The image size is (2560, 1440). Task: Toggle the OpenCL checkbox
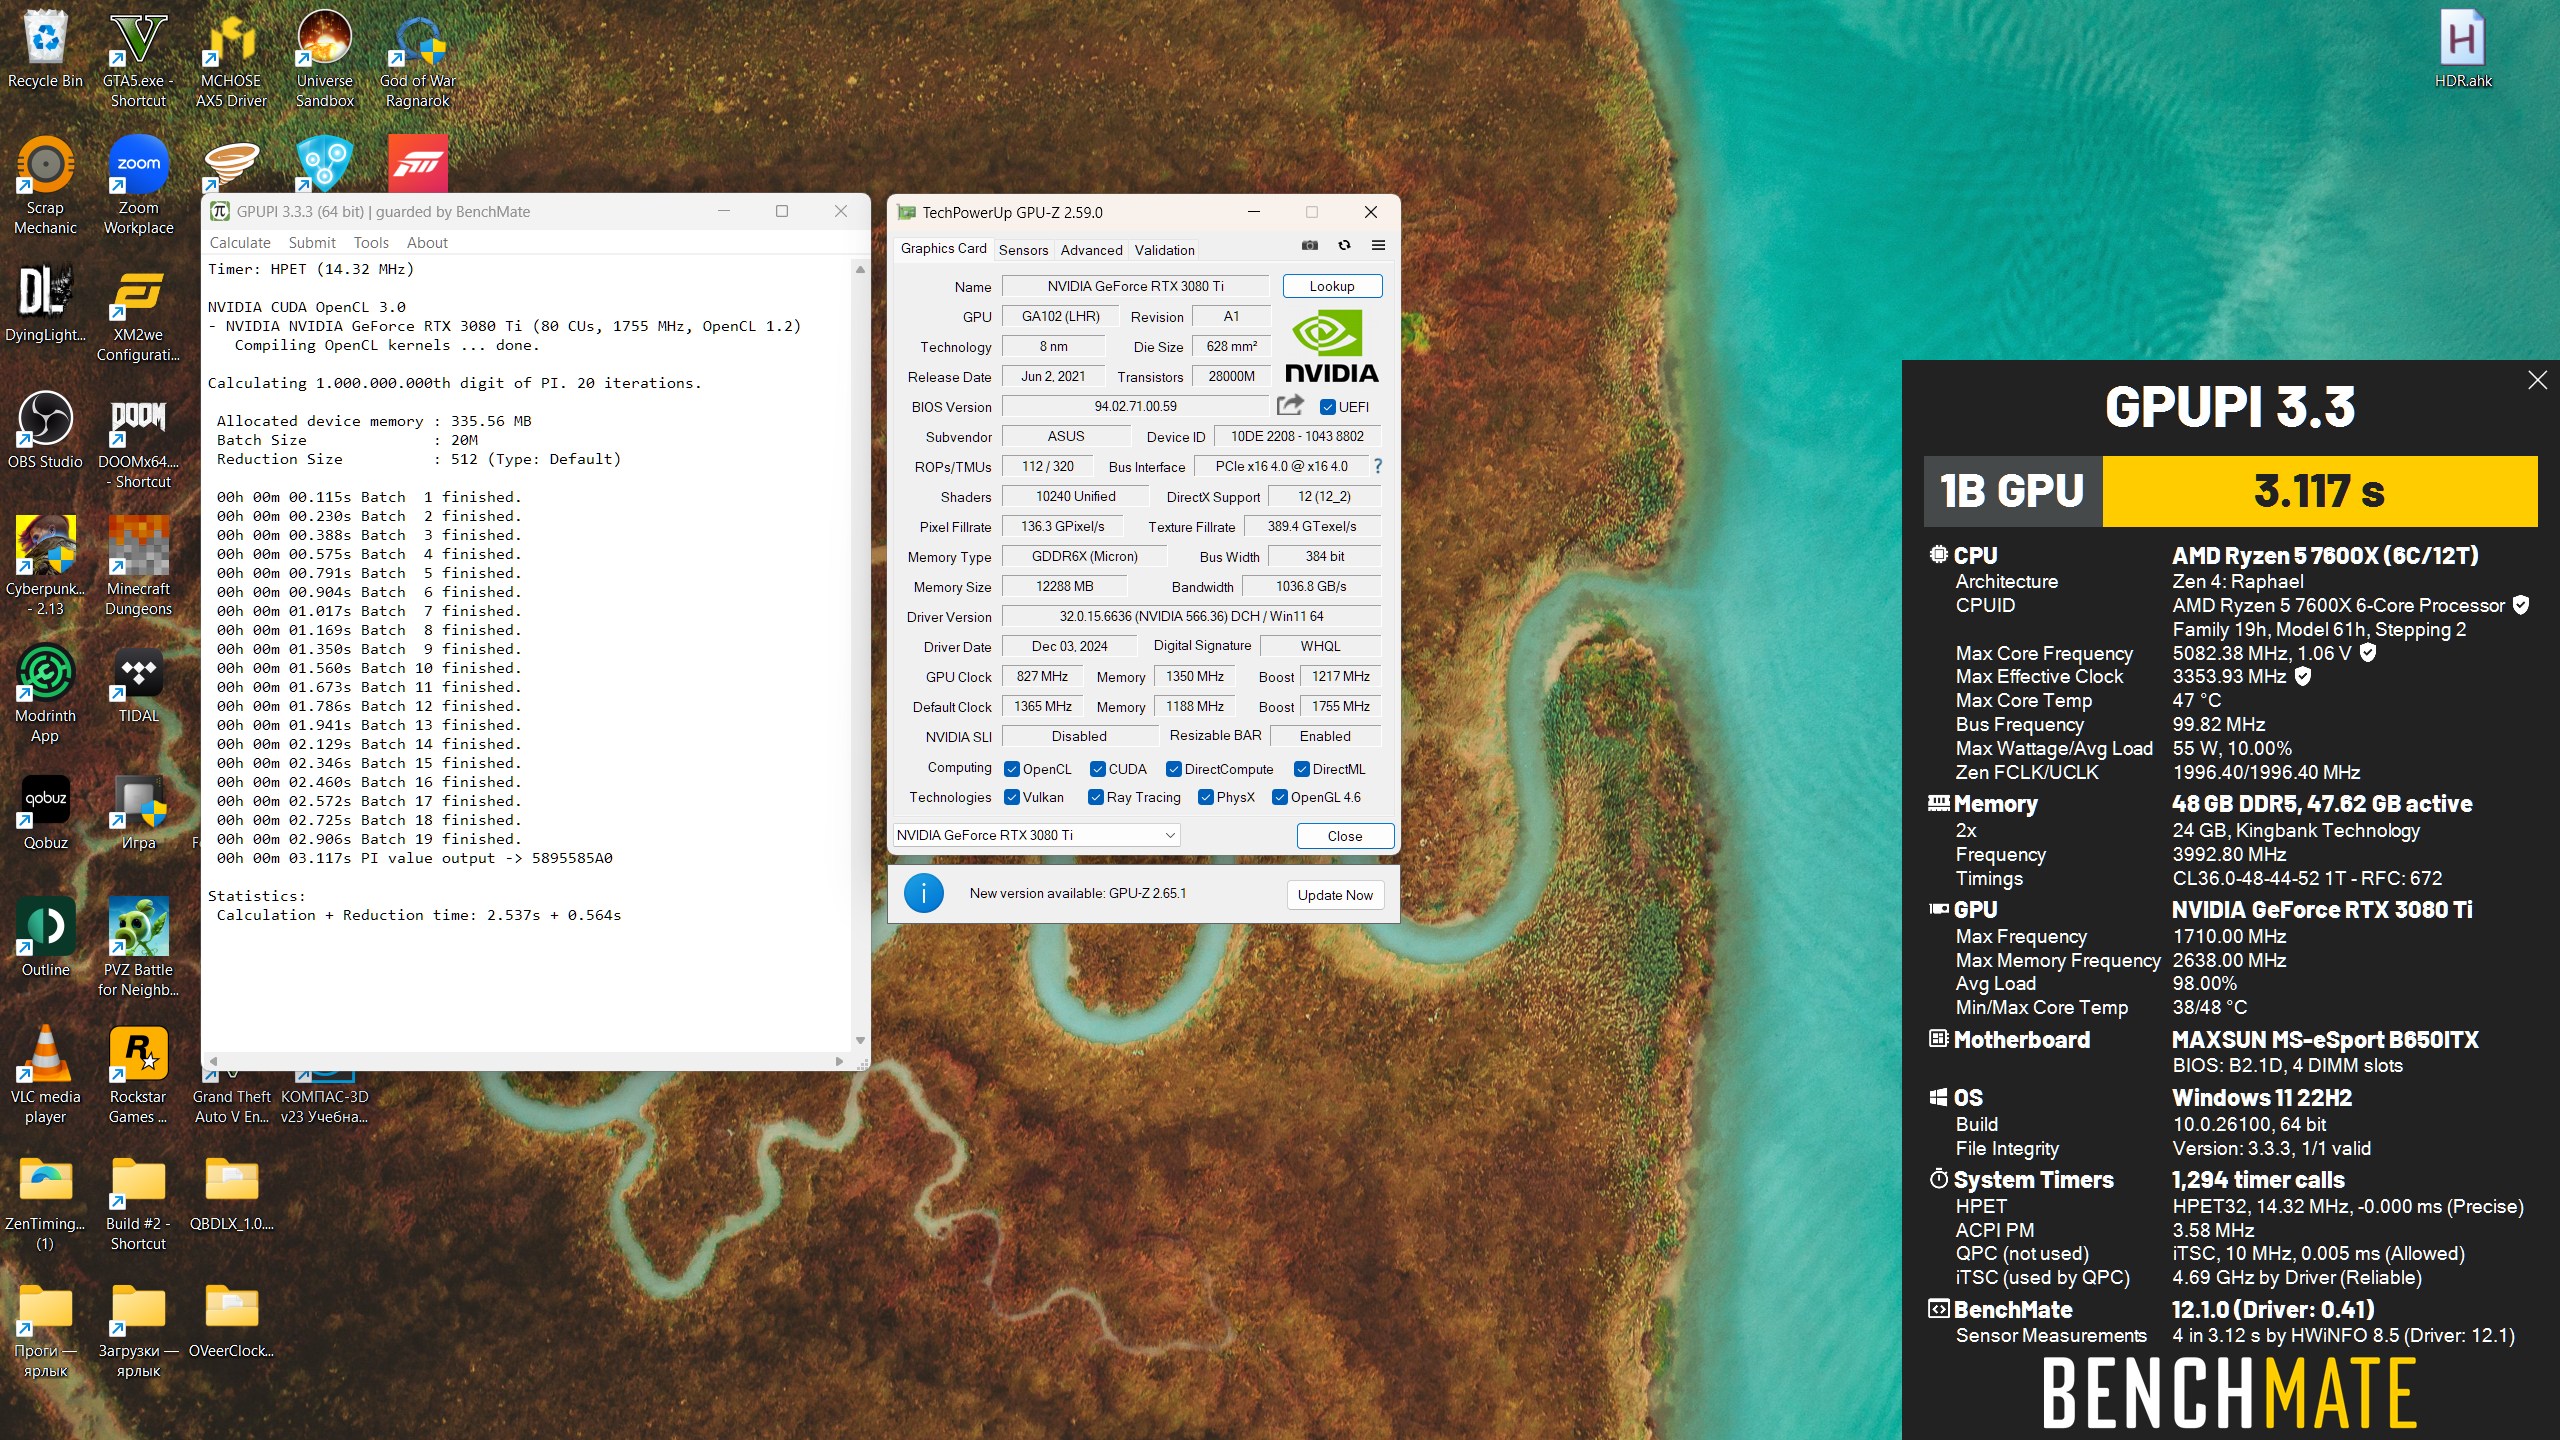1012,769
